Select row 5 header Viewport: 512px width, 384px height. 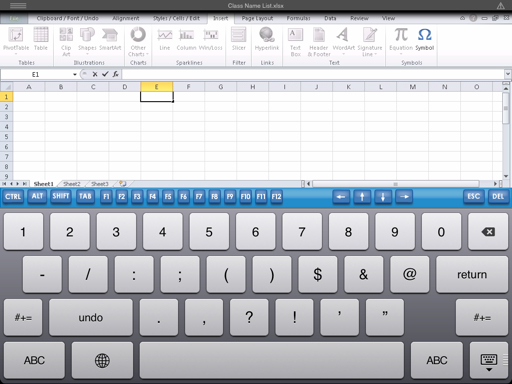pyautogui.click(x=6, y=137)
